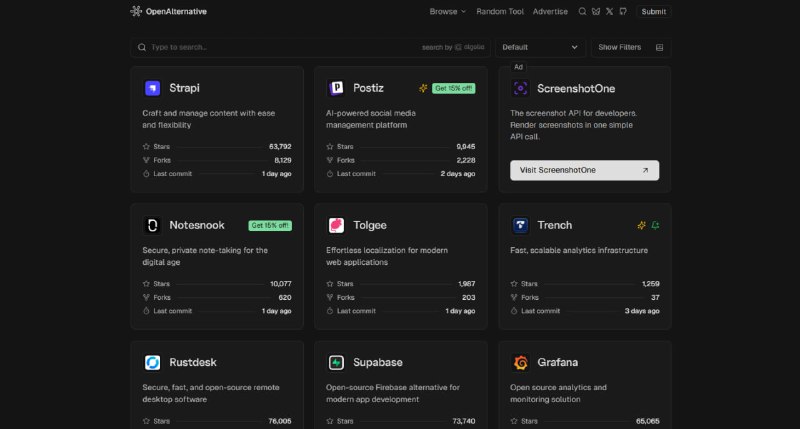Click Trench last commit '3 days ago'
This screenshot has height=429, width=800.
pyautogui.click(x=642, y=311)
